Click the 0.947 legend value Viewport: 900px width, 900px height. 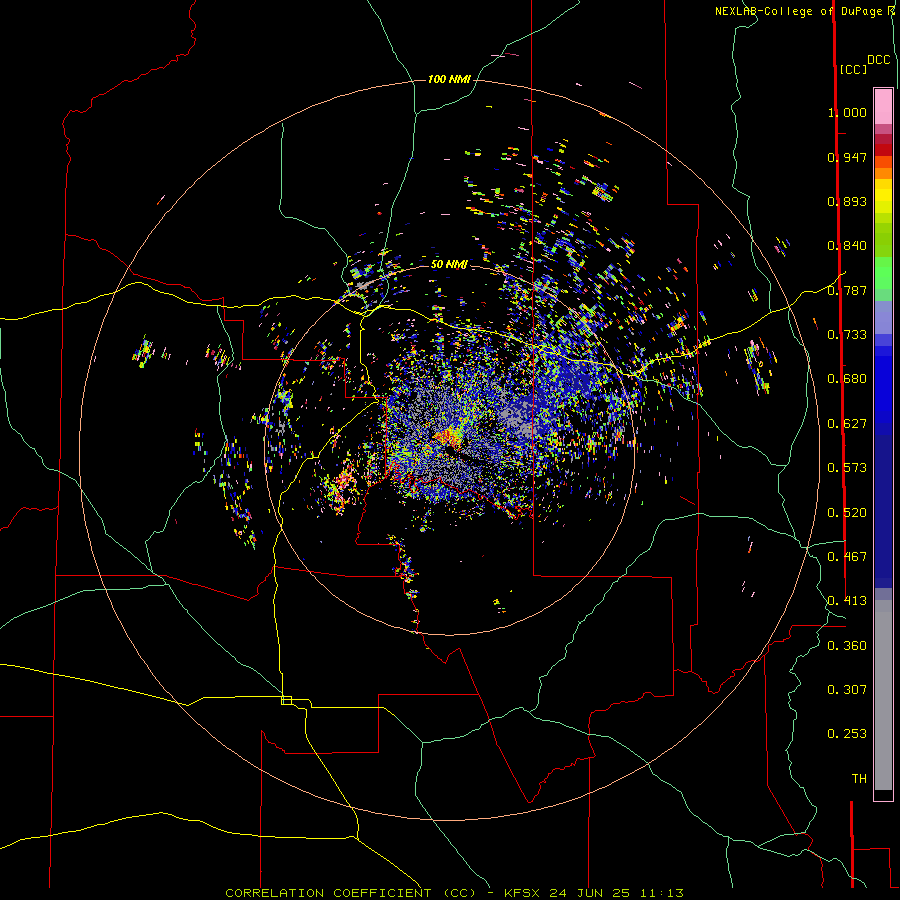pyautogui.click(x=847, y=157)
